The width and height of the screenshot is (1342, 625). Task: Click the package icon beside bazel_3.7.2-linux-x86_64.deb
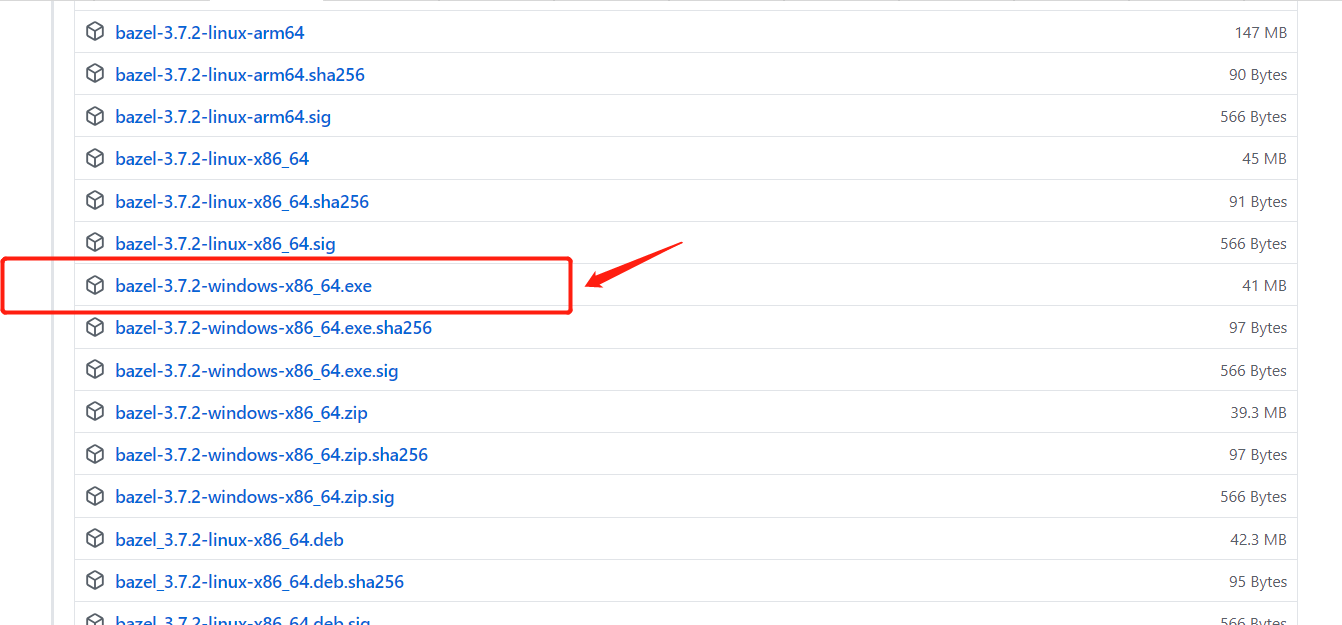94,539
